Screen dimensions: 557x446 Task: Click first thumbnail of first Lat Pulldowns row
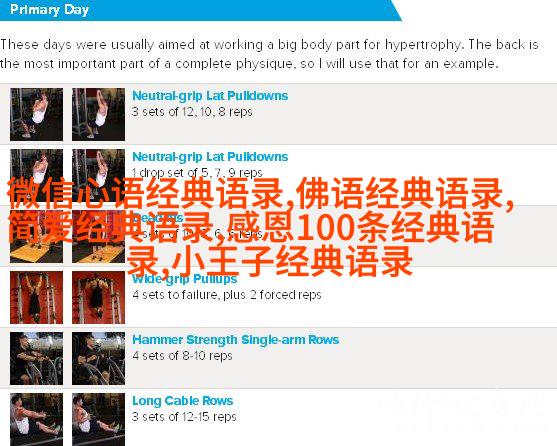(37, 114)
